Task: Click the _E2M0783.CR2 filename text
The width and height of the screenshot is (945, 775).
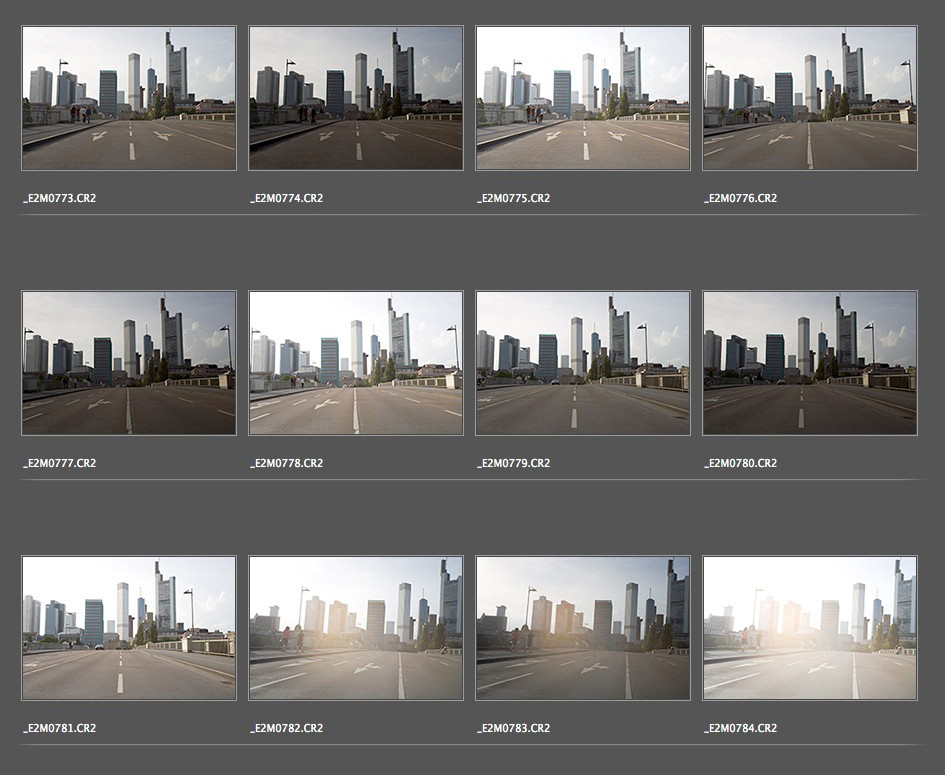Action: (x=513, y=728)
